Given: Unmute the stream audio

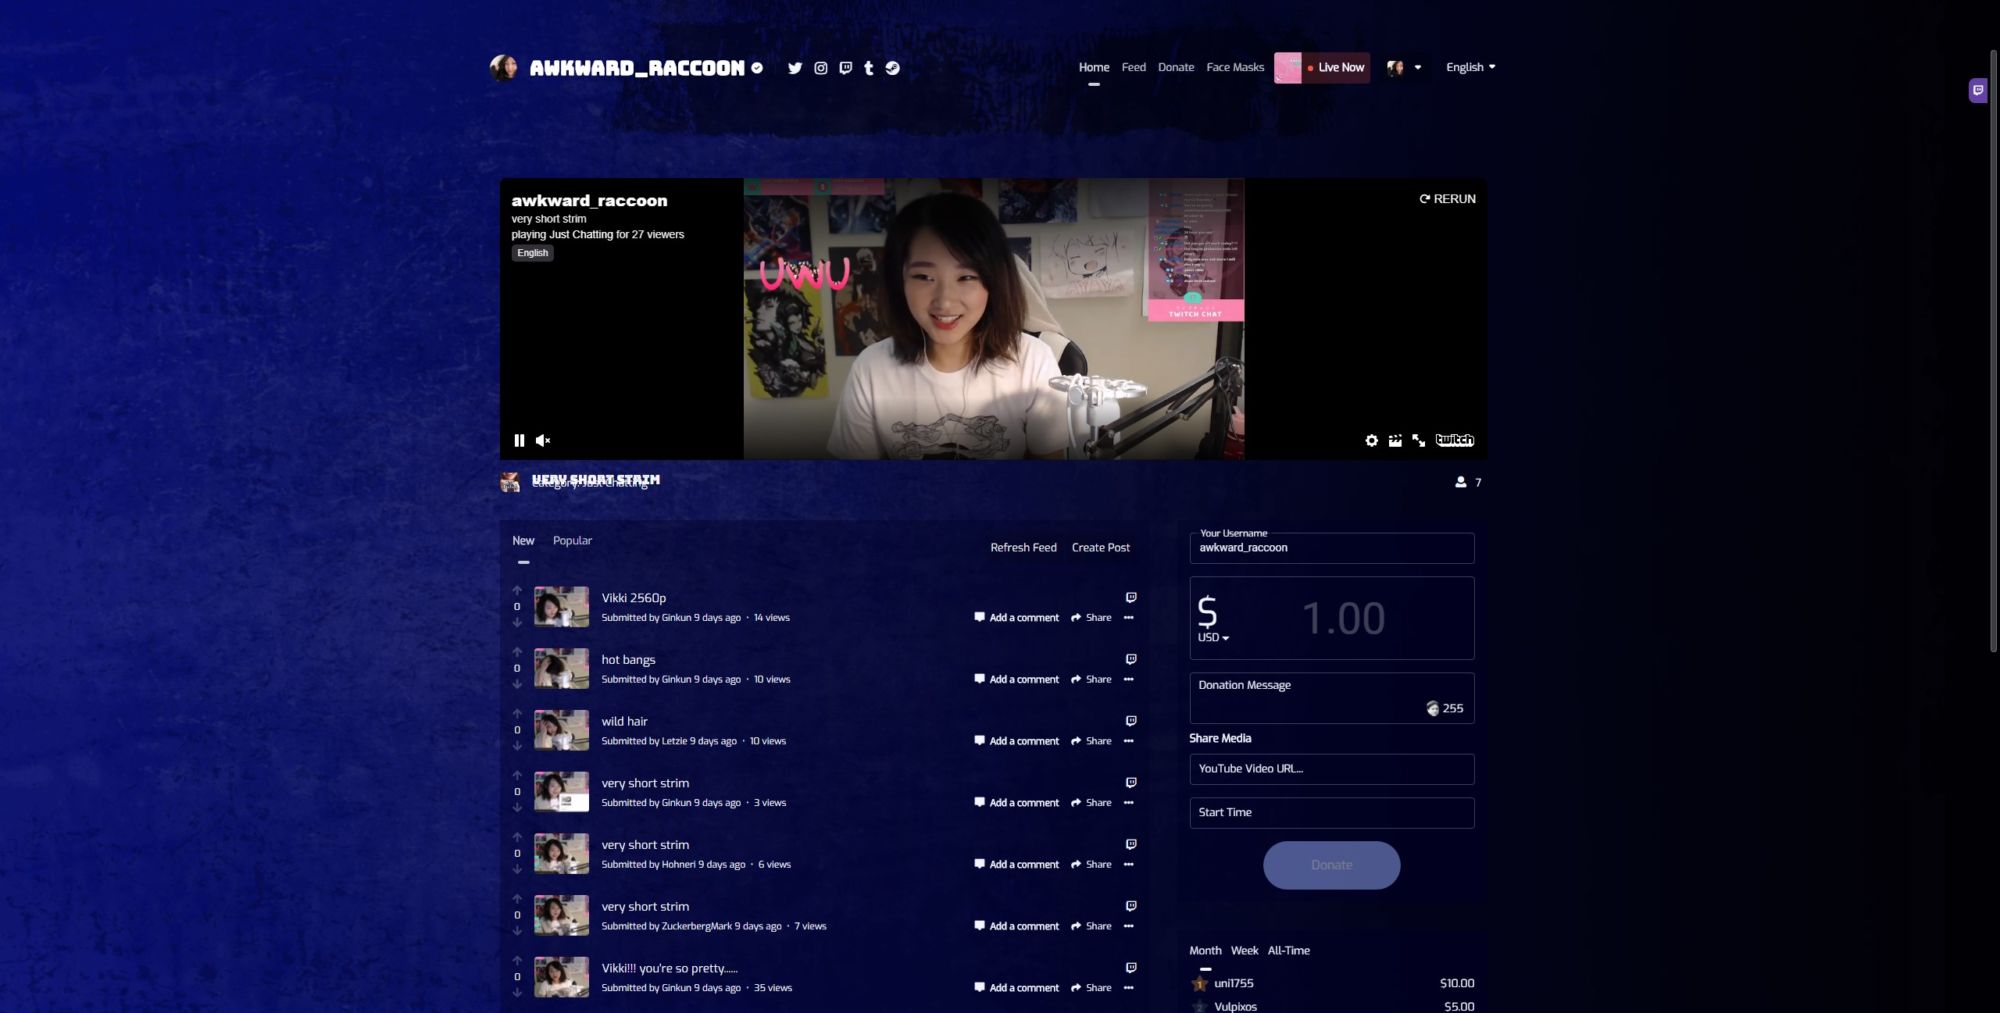Looking at the screenshot, I should [543, 440].
